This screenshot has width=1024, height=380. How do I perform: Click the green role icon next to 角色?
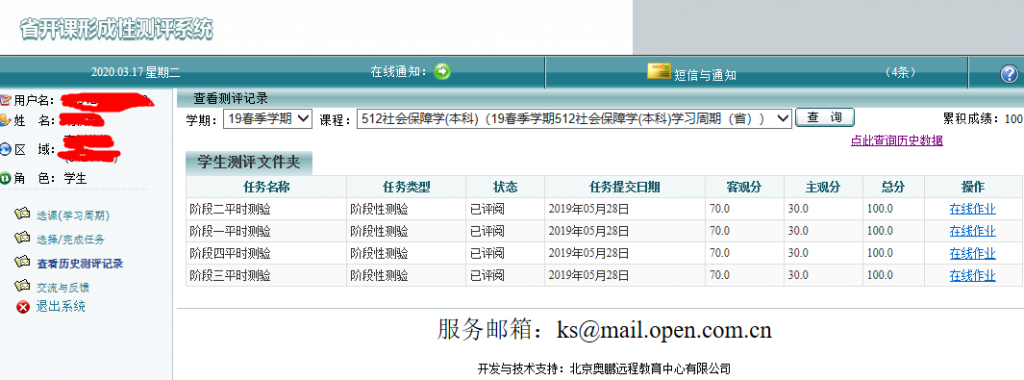click(6, 178)
